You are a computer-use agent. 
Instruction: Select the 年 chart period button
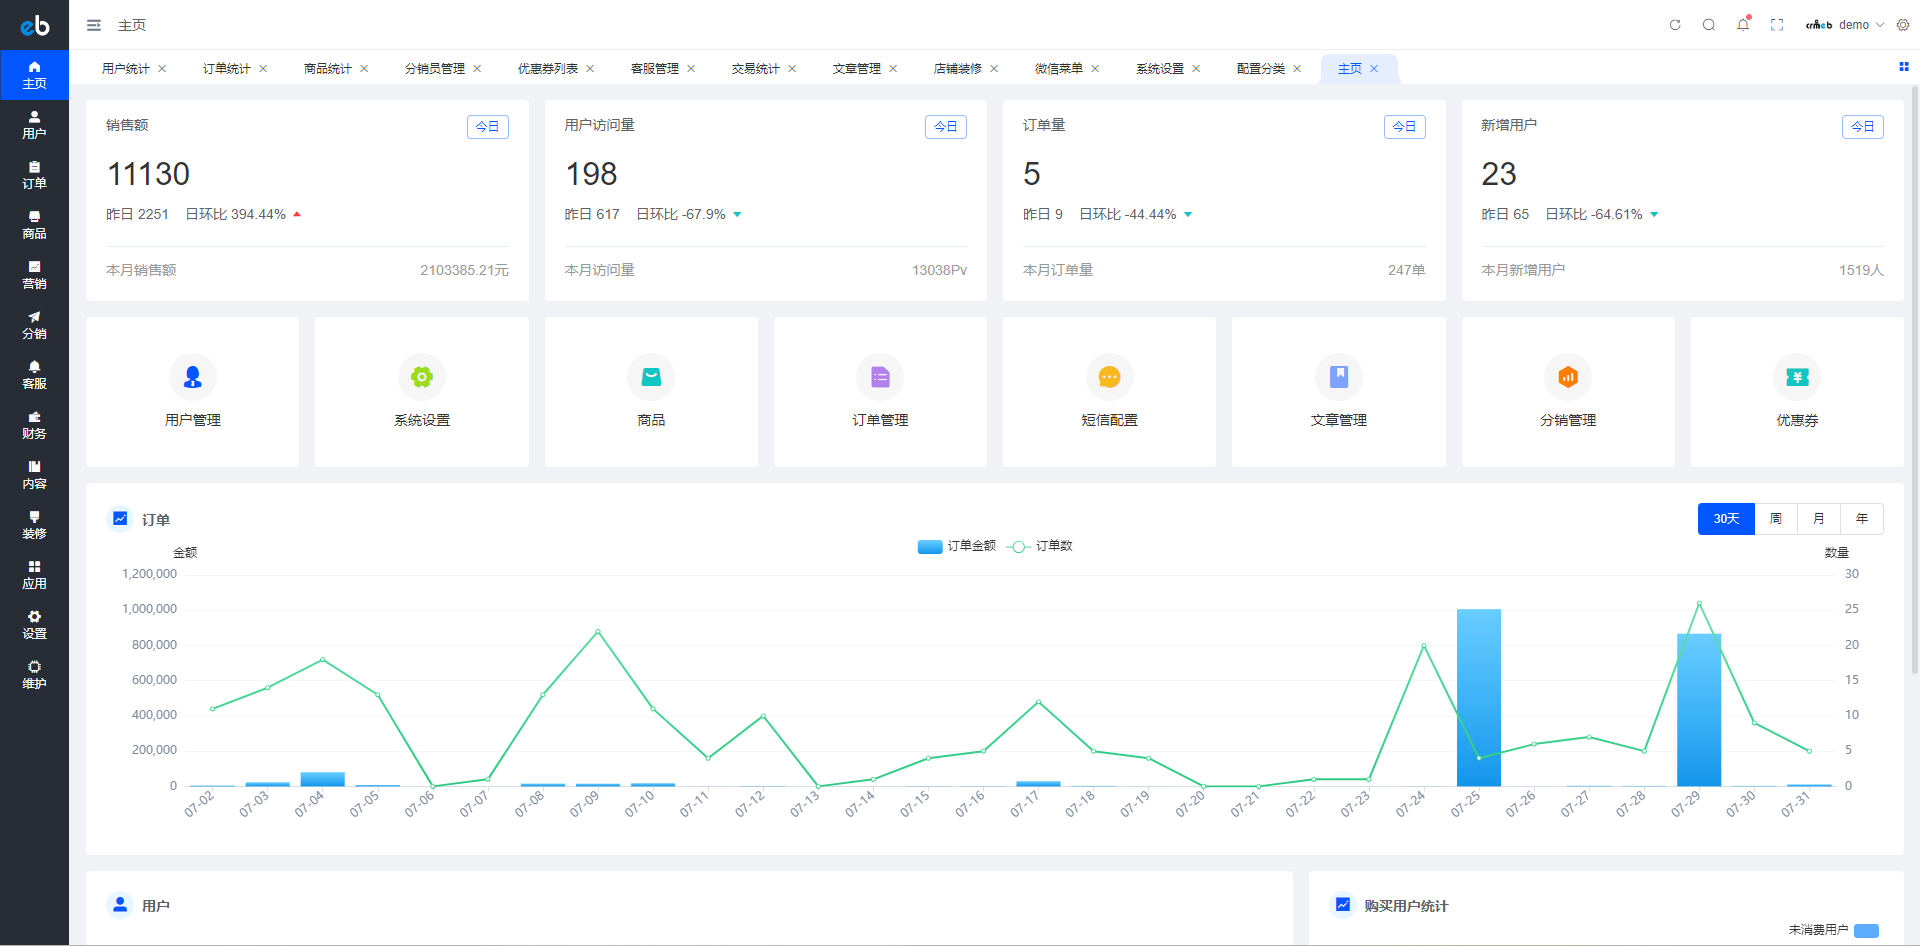click(1861, 518)
